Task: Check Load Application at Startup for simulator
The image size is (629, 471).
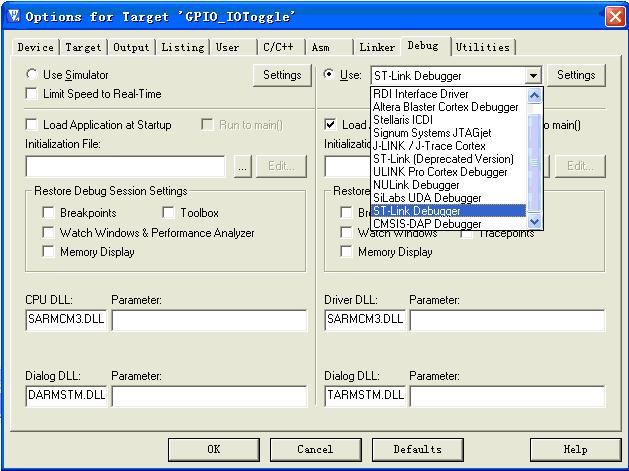Action: tap(31, 124)
